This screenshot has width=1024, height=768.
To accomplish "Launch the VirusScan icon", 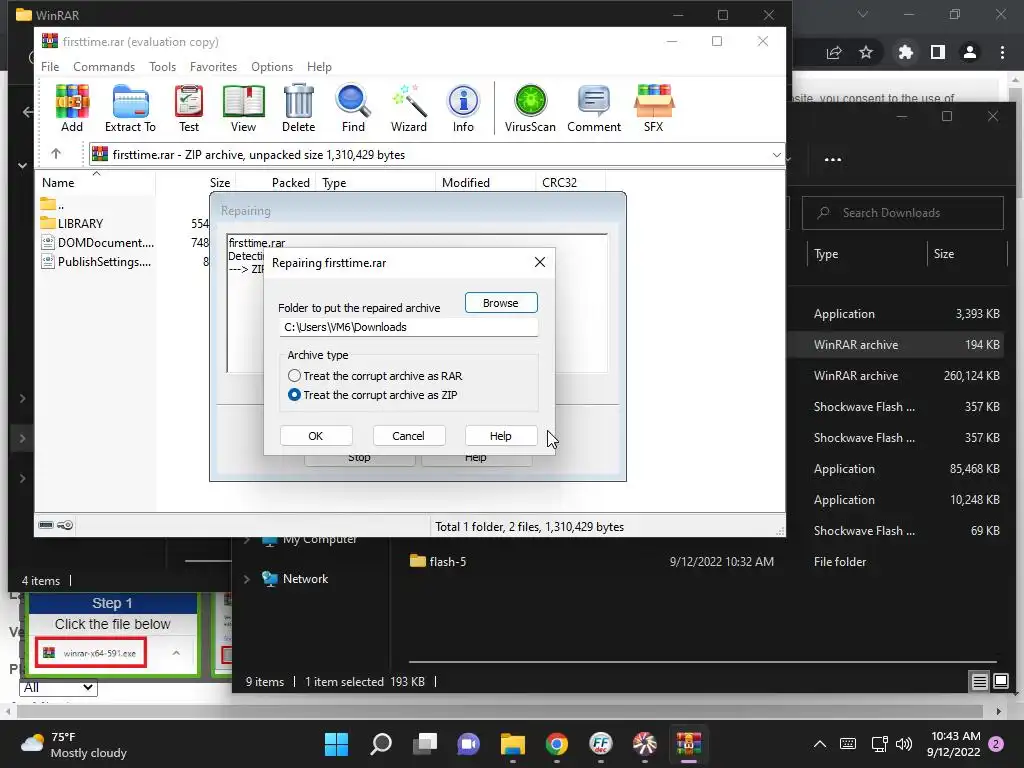I will pyautogui.click(x=530, y=108).
